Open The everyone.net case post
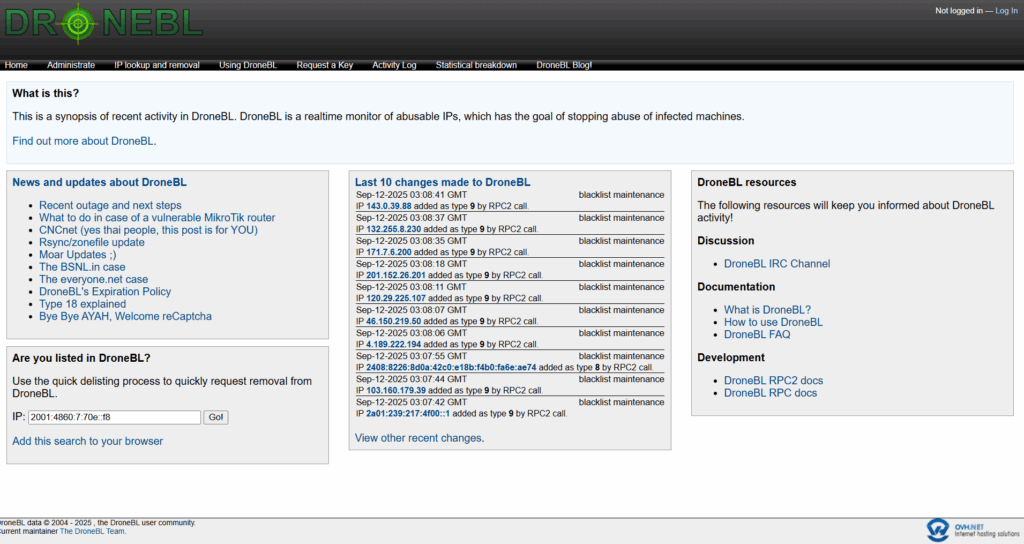The height and width of the screenshot is (544, 1024). [93, 280]
